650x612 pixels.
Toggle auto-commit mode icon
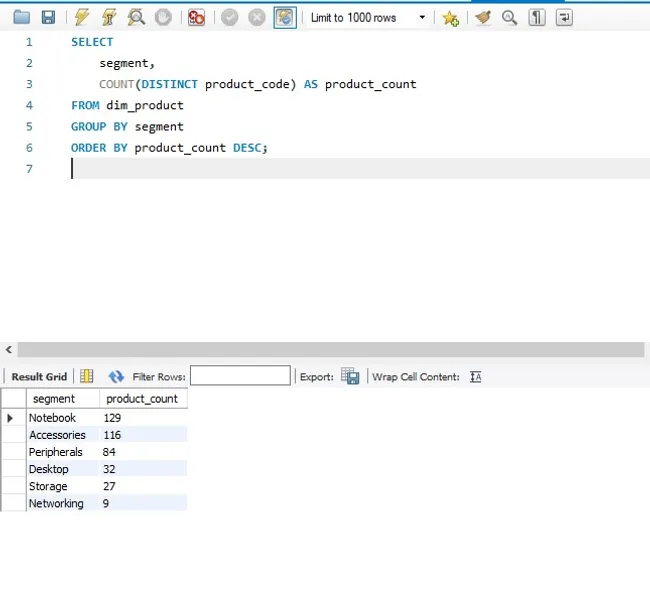coord(285,17)
